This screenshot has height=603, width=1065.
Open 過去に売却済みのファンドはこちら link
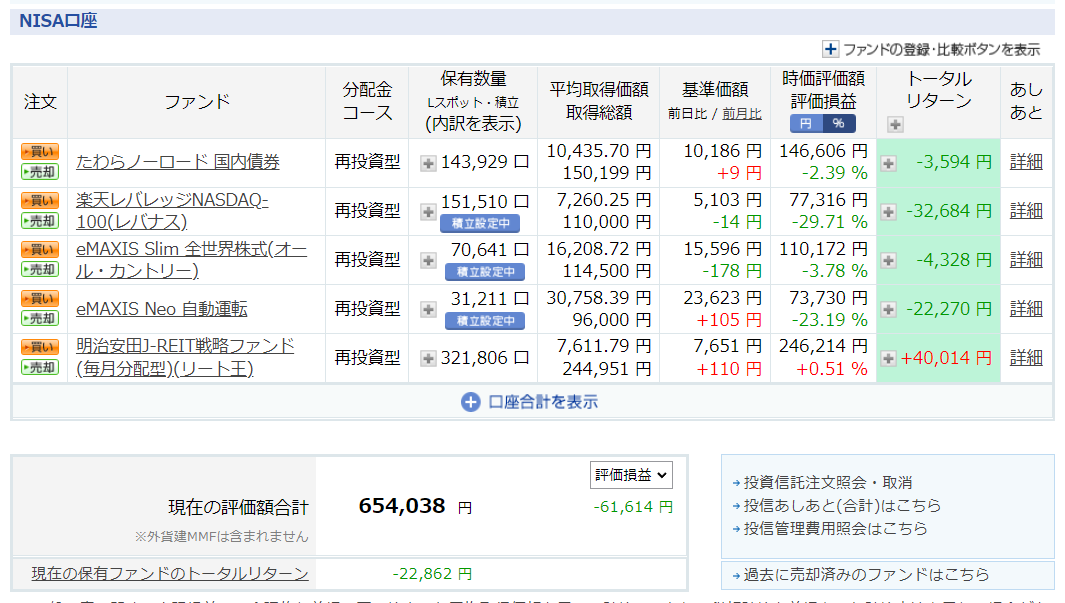pyautogui.click(x=866, y=575)
